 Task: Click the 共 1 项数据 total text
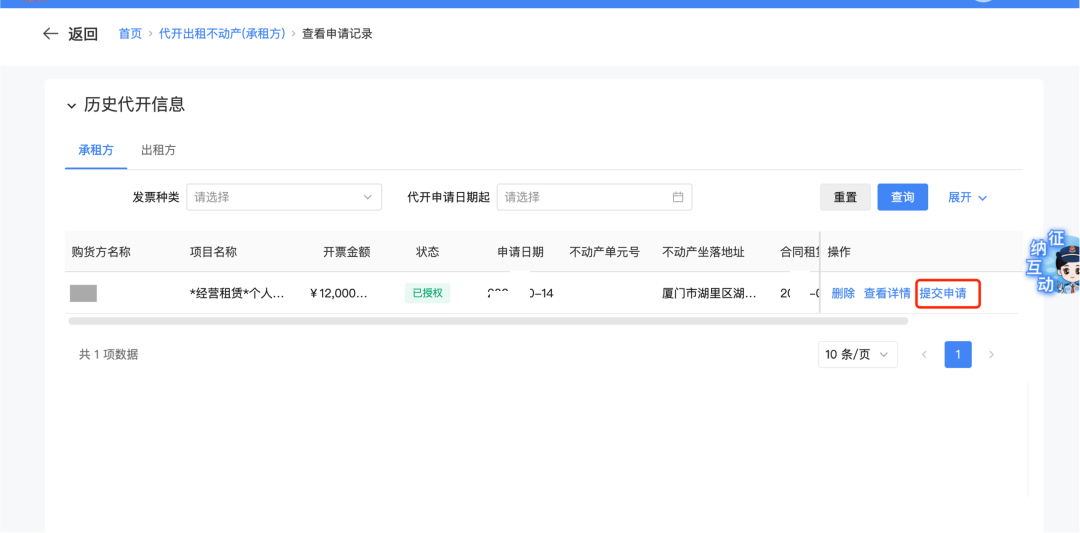108,355
